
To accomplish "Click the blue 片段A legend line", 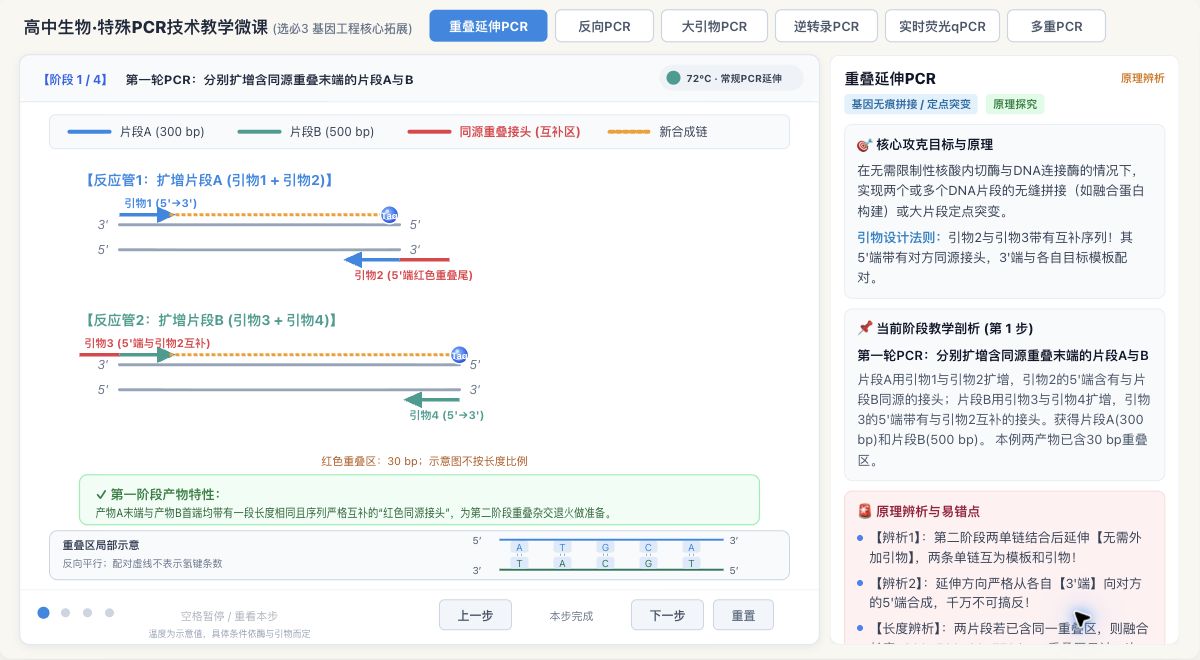I will pos(89,132).
